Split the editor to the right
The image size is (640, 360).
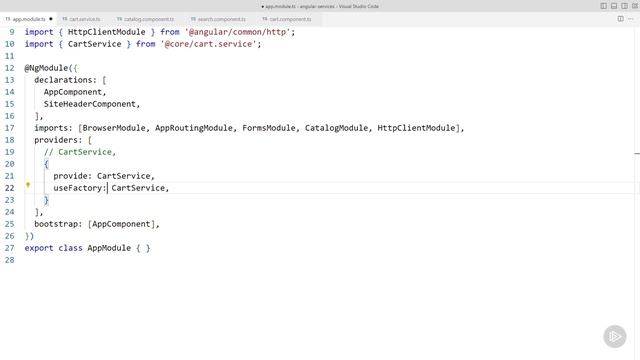click(620, 19)
